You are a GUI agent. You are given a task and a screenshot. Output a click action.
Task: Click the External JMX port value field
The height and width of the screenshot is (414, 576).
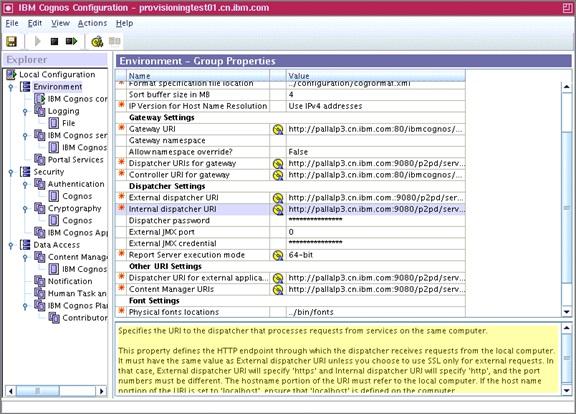[375, 232]
